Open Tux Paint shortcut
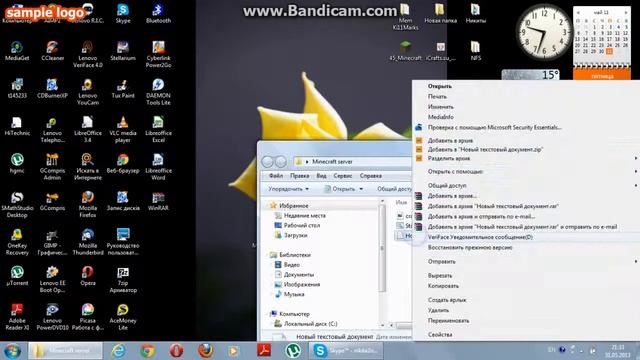640x360 pixels. pos(123,89)
